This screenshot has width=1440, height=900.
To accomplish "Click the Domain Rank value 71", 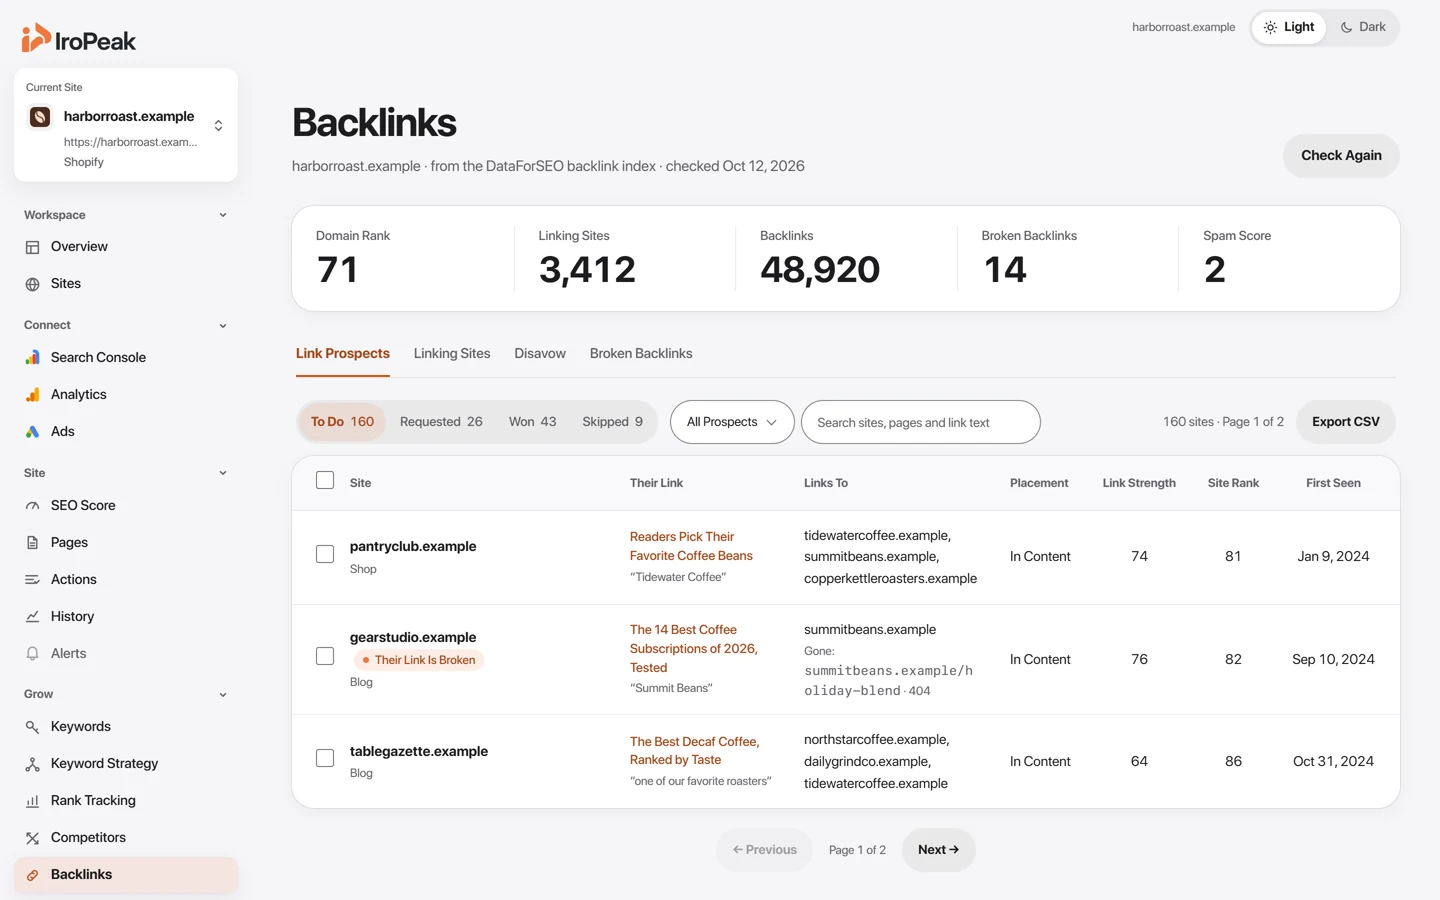I will click(337, 270).
